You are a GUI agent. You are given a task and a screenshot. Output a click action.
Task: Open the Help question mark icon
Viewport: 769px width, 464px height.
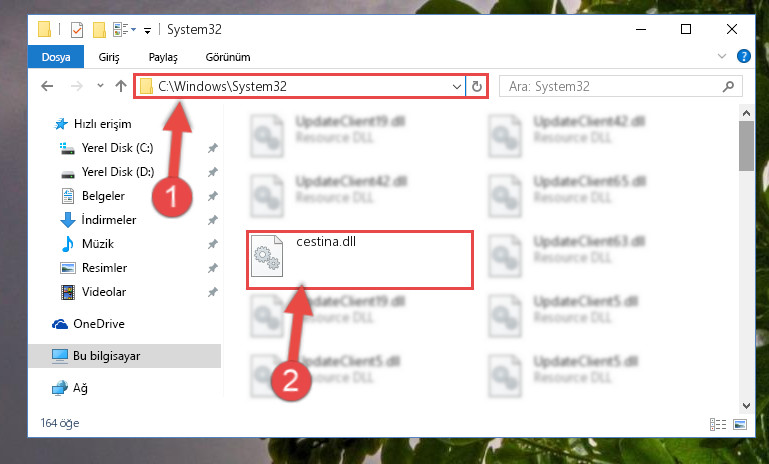[743, 56]
